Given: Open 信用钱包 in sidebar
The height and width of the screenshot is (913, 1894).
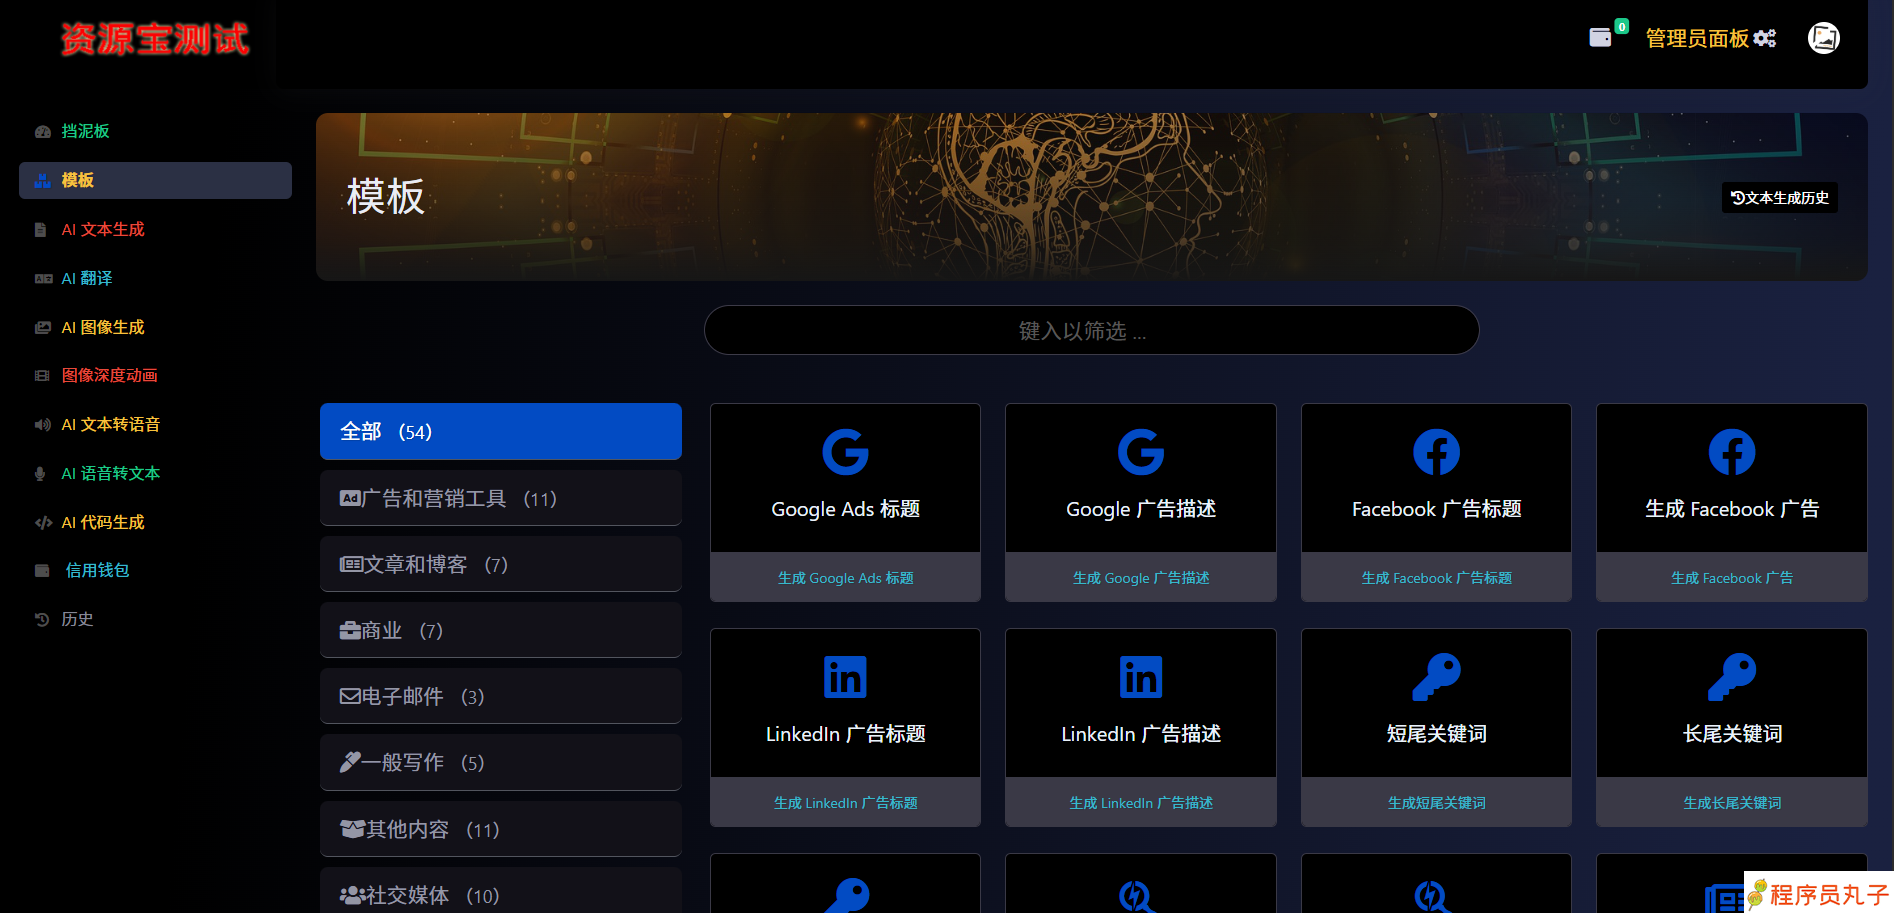Looking at the screenshot, I should 97,570.
